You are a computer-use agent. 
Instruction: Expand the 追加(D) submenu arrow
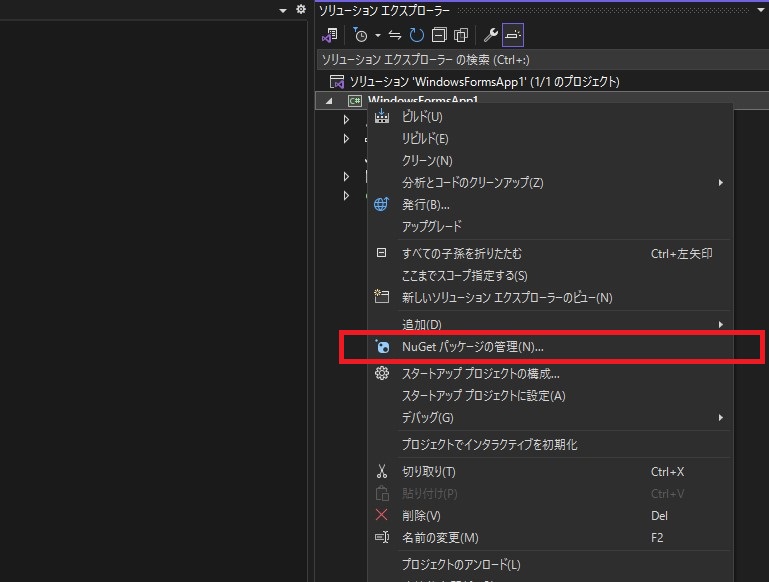click(x=720, y=325)
